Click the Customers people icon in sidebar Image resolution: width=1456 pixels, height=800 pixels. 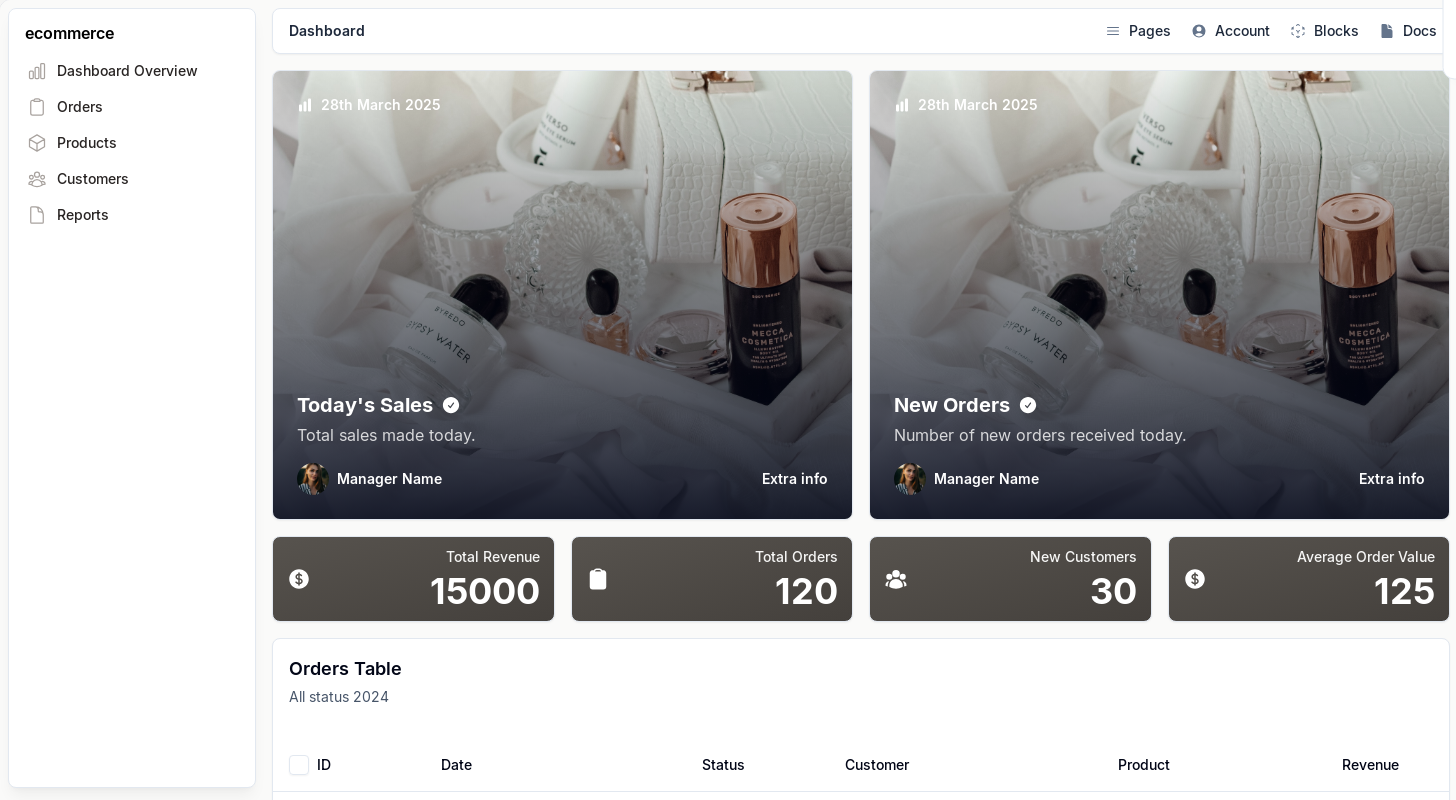pyautogui.click(x=37, y=179)
